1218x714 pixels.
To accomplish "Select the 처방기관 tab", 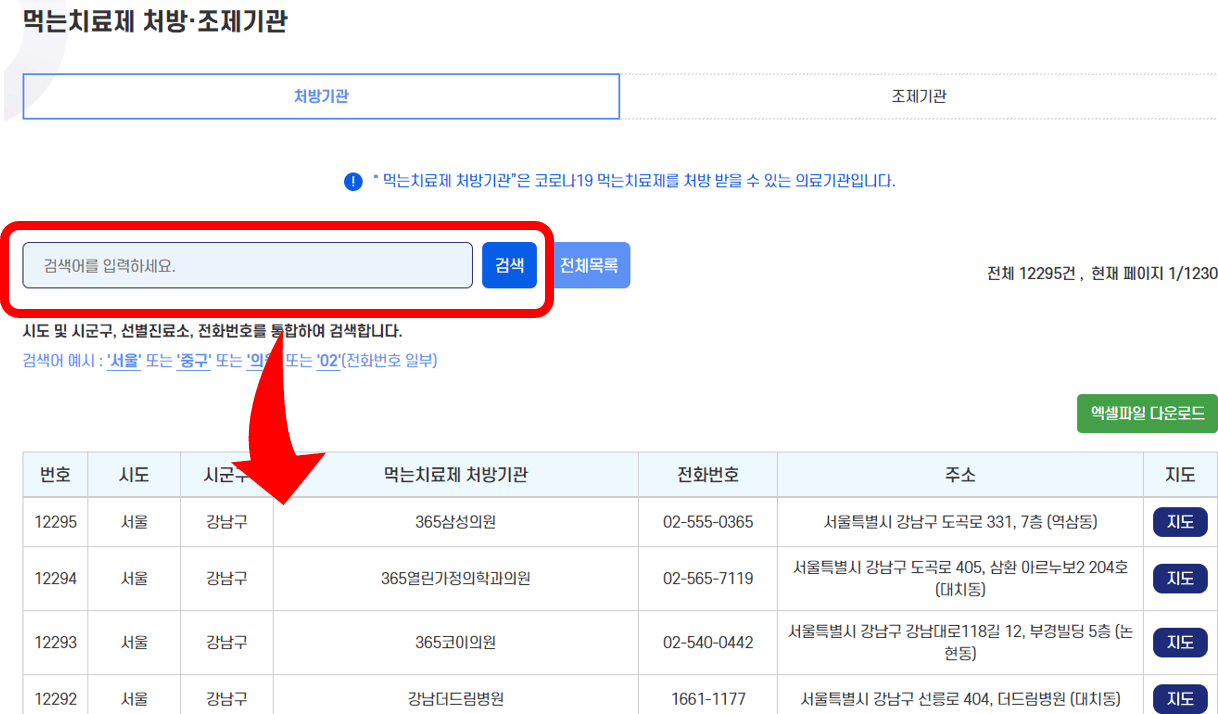I will point(321,96).
